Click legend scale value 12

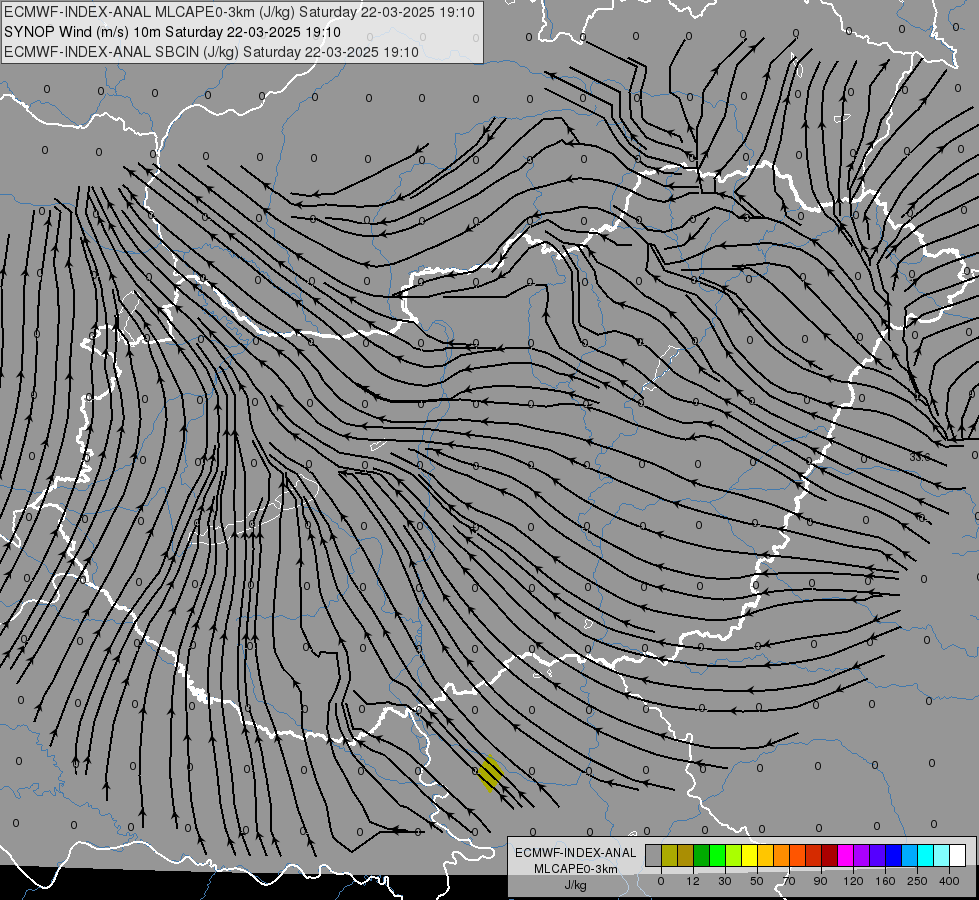point(692,881)
